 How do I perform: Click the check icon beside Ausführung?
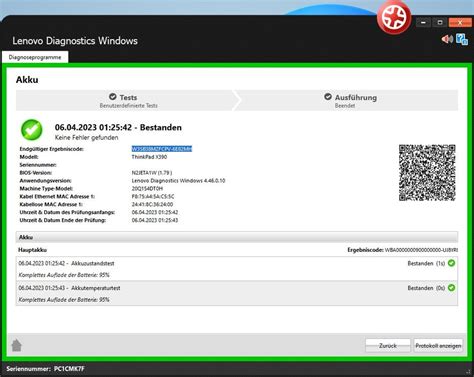[x=328, y=97]
